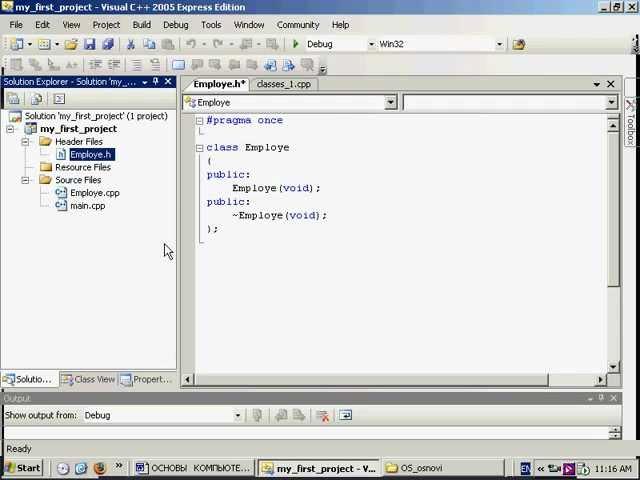Click the Increase Indent icon
The image size is (640, 480).
[114, 64]
